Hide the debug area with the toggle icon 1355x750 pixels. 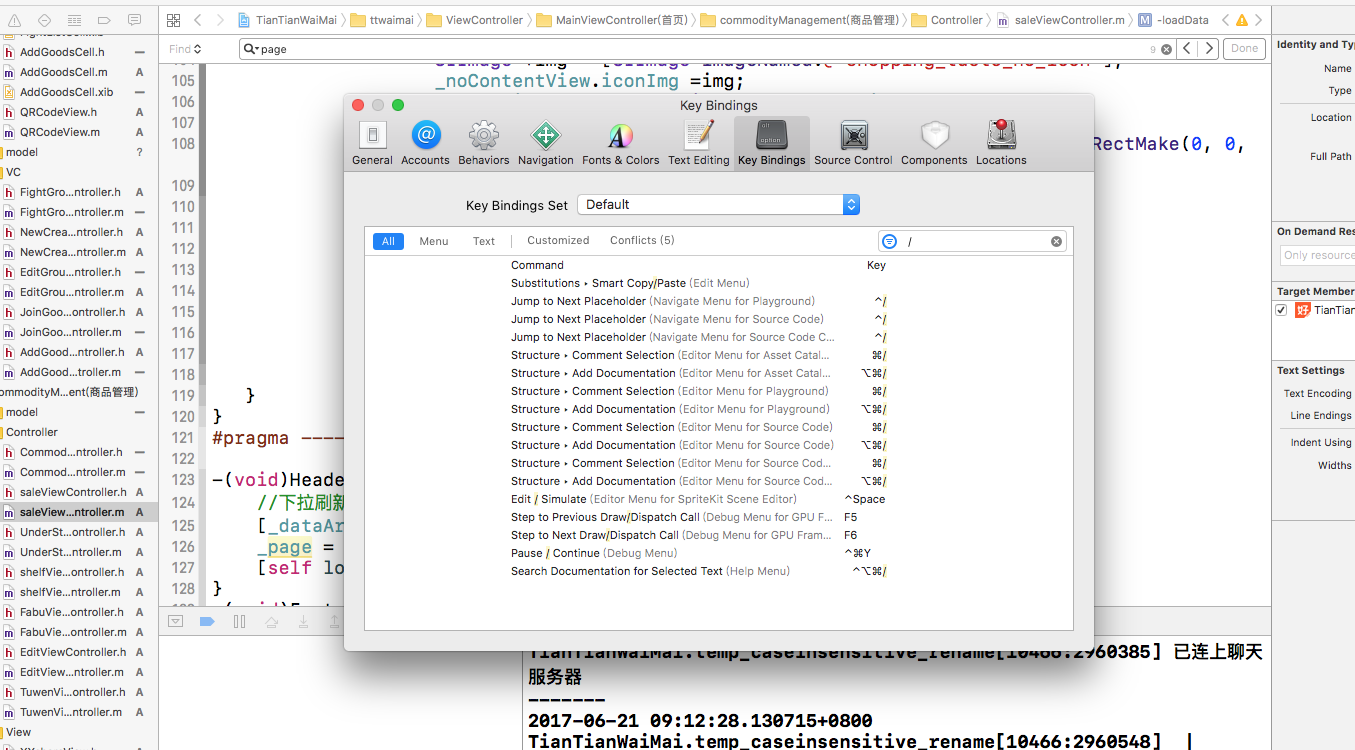[176, 621]
